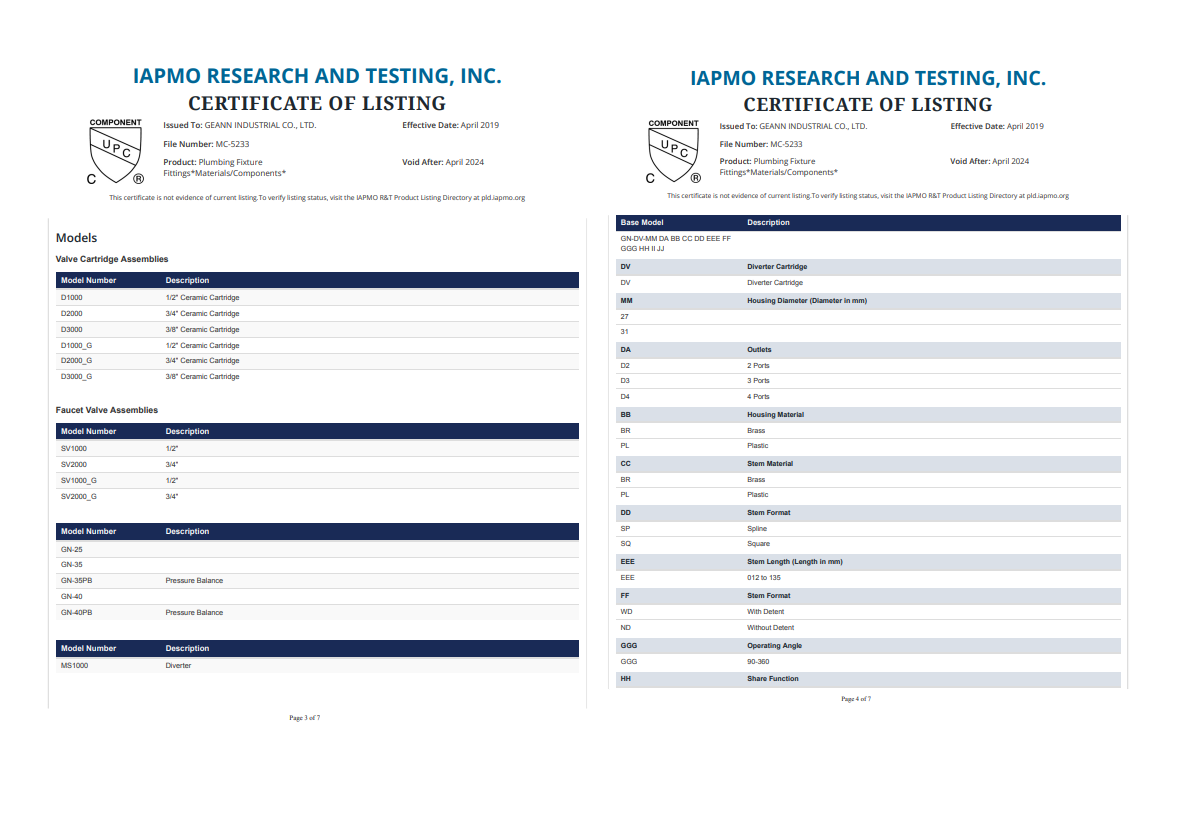Click the Valve Cartridge Assemblies heading

[112, 259]
